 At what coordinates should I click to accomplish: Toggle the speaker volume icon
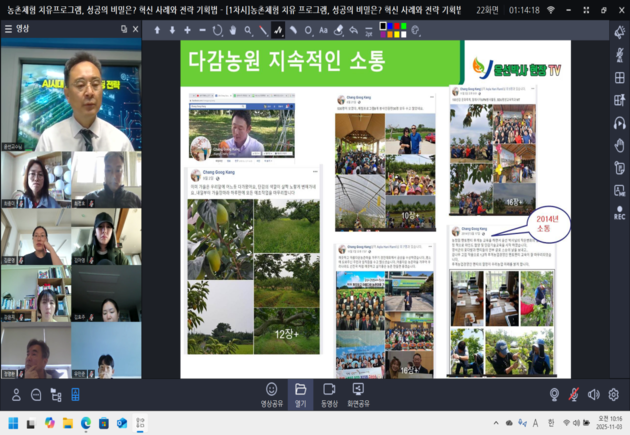(x=593, y=394)
